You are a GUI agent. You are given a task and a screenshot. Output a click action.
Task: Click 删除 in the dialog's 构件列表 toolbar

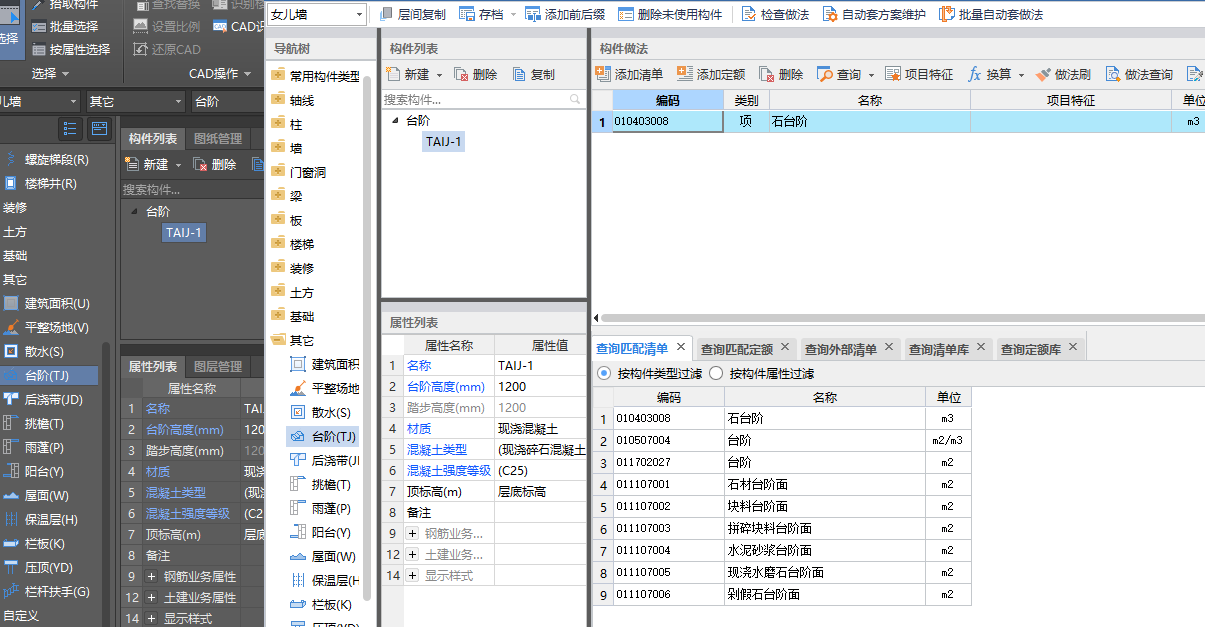tap(475, 74)
